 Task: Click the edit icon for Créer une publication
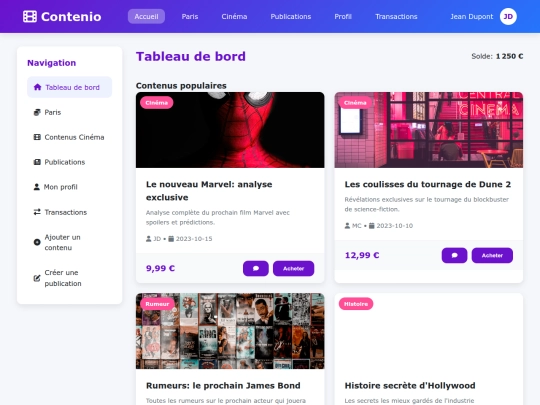click(37, 278)
